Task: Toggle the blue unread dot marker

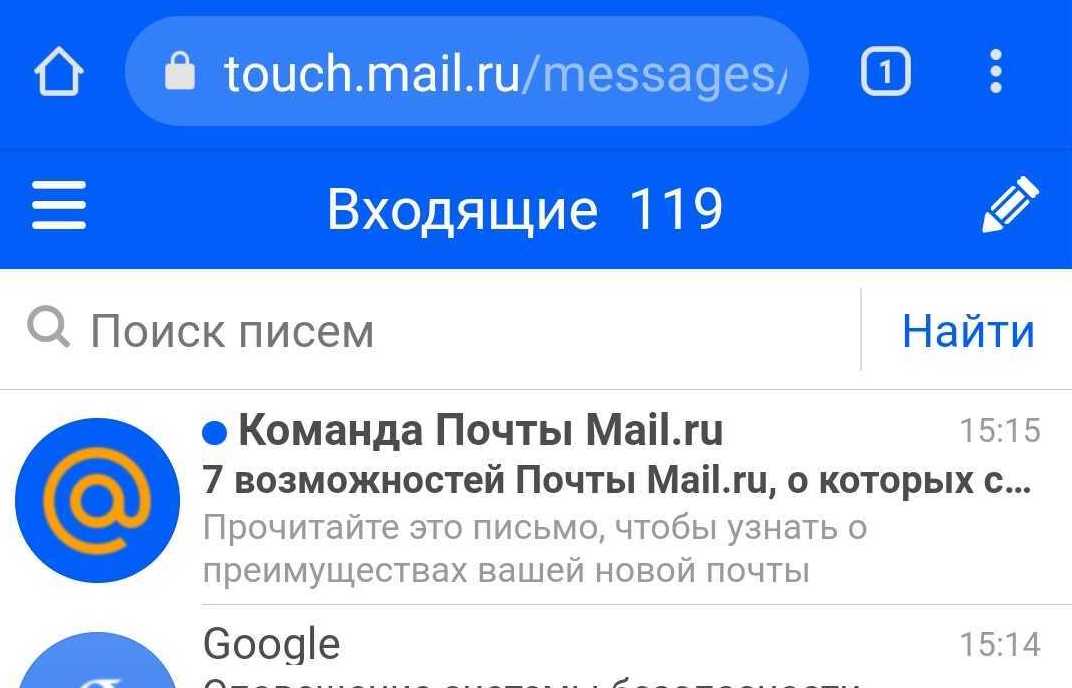Action: point(215,432)
